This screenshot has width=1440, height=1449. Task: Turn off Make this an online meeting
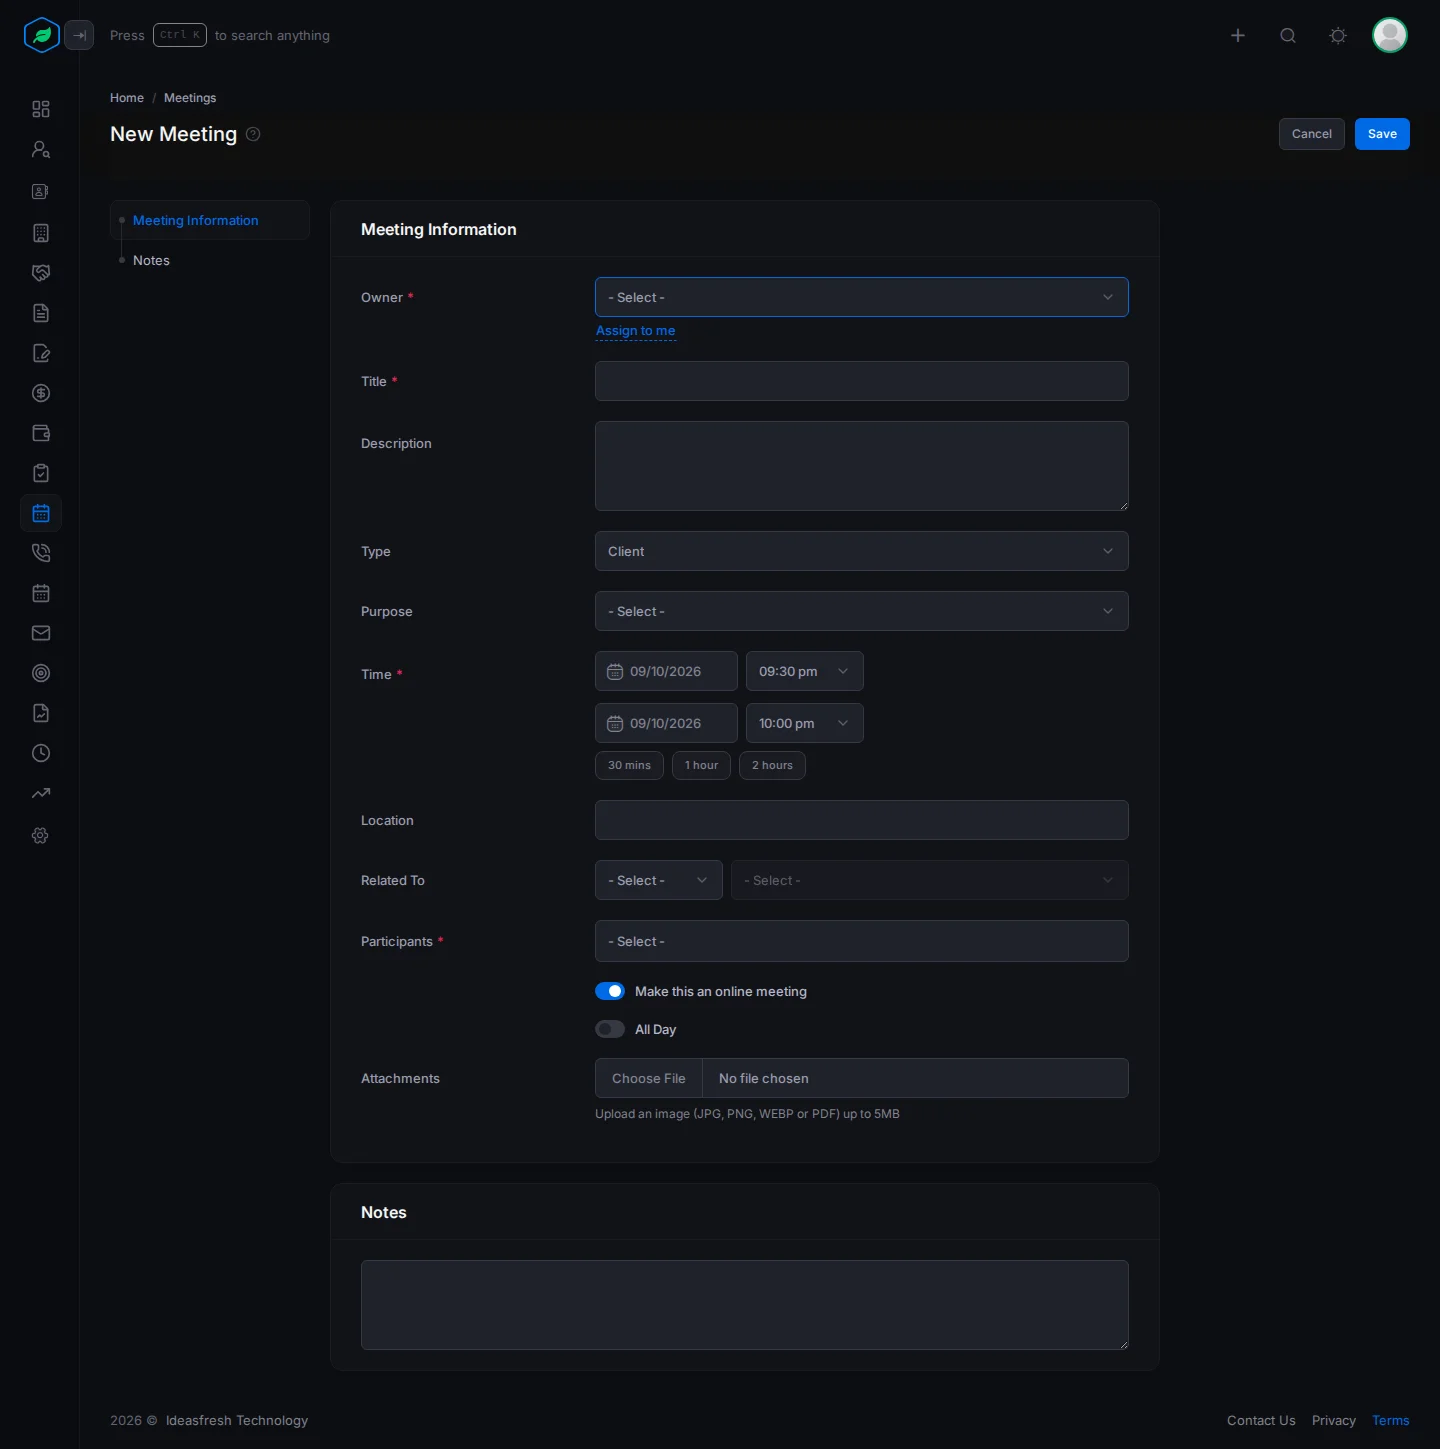[x=610, y=991]
